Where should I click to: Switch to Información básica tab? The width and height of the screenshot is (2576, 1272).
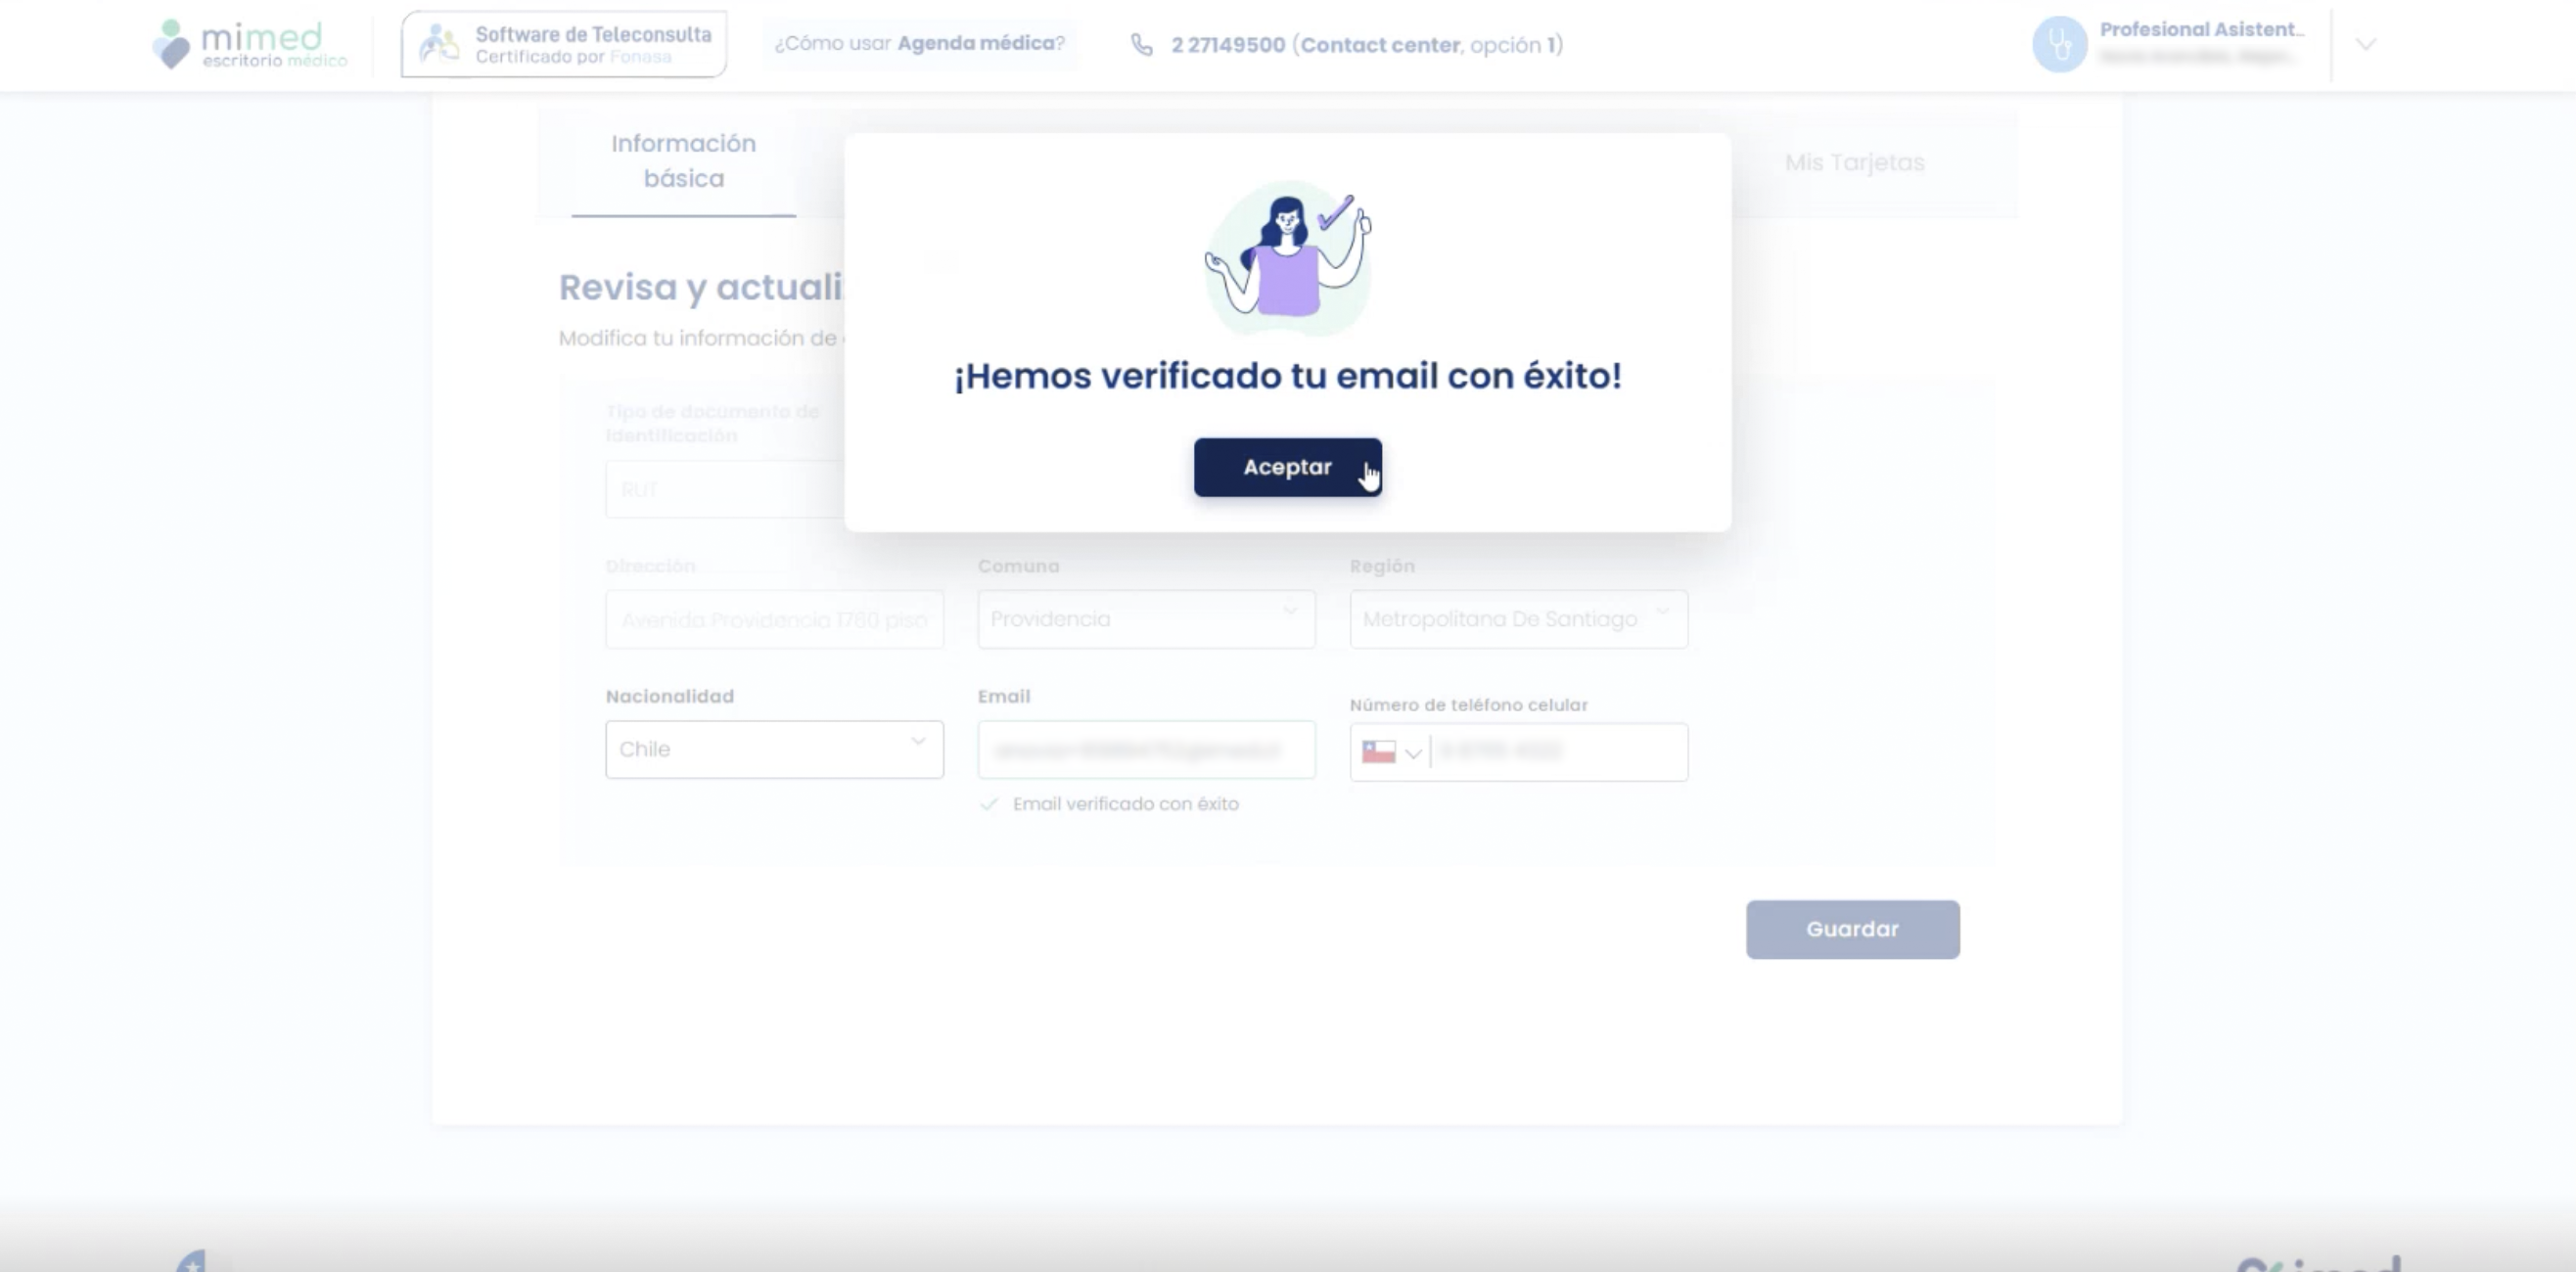[x=683, y=161]
